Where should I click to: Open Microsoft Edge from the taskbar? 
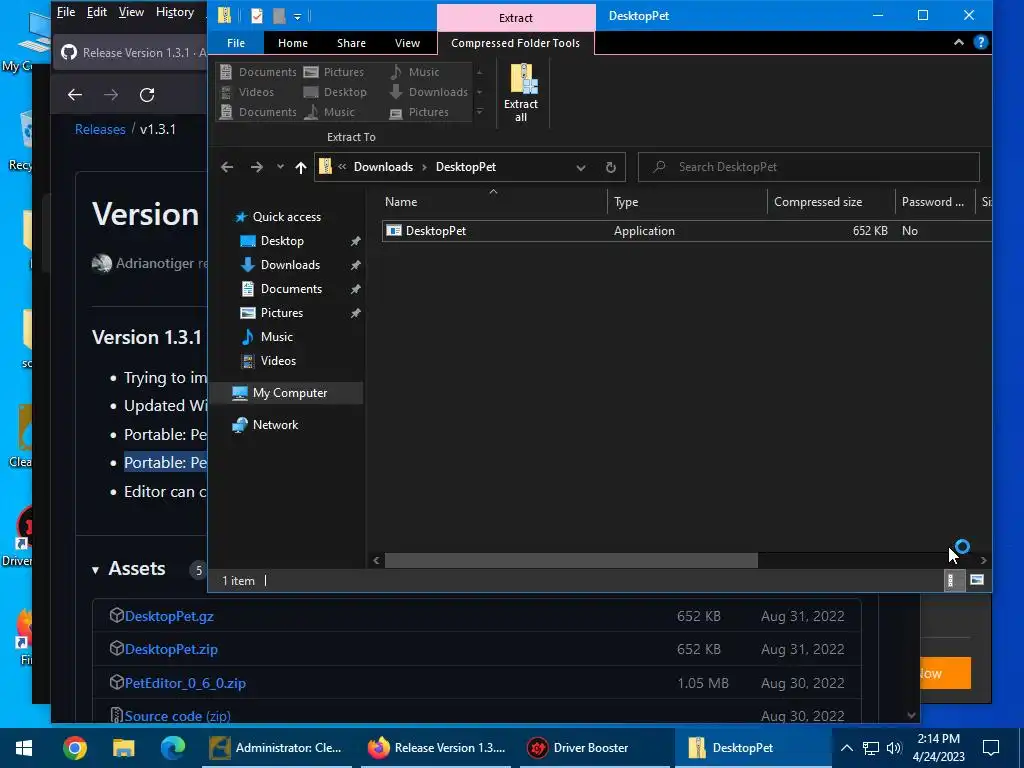point(173,748)
